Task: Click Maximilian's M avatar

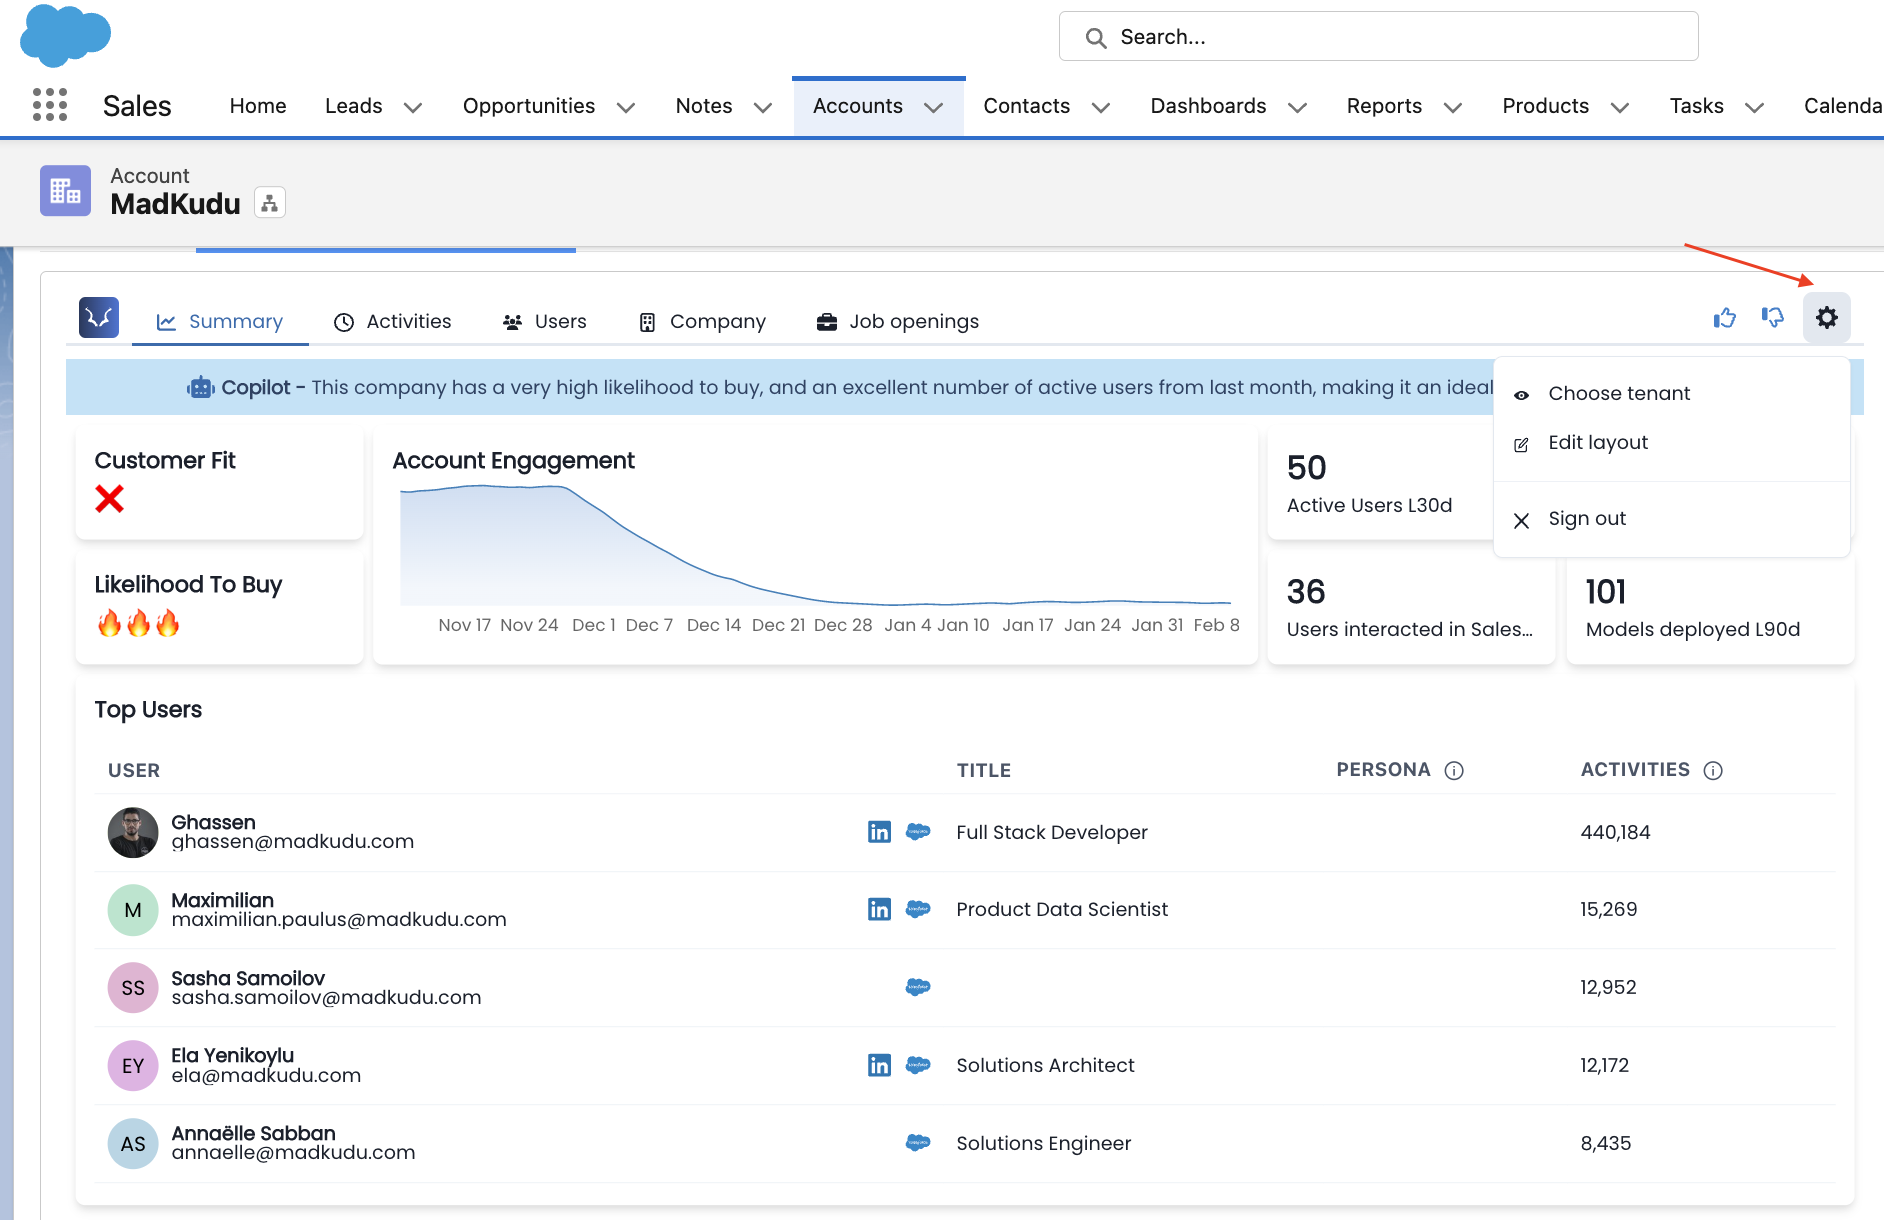Action: tap(133, 910)
